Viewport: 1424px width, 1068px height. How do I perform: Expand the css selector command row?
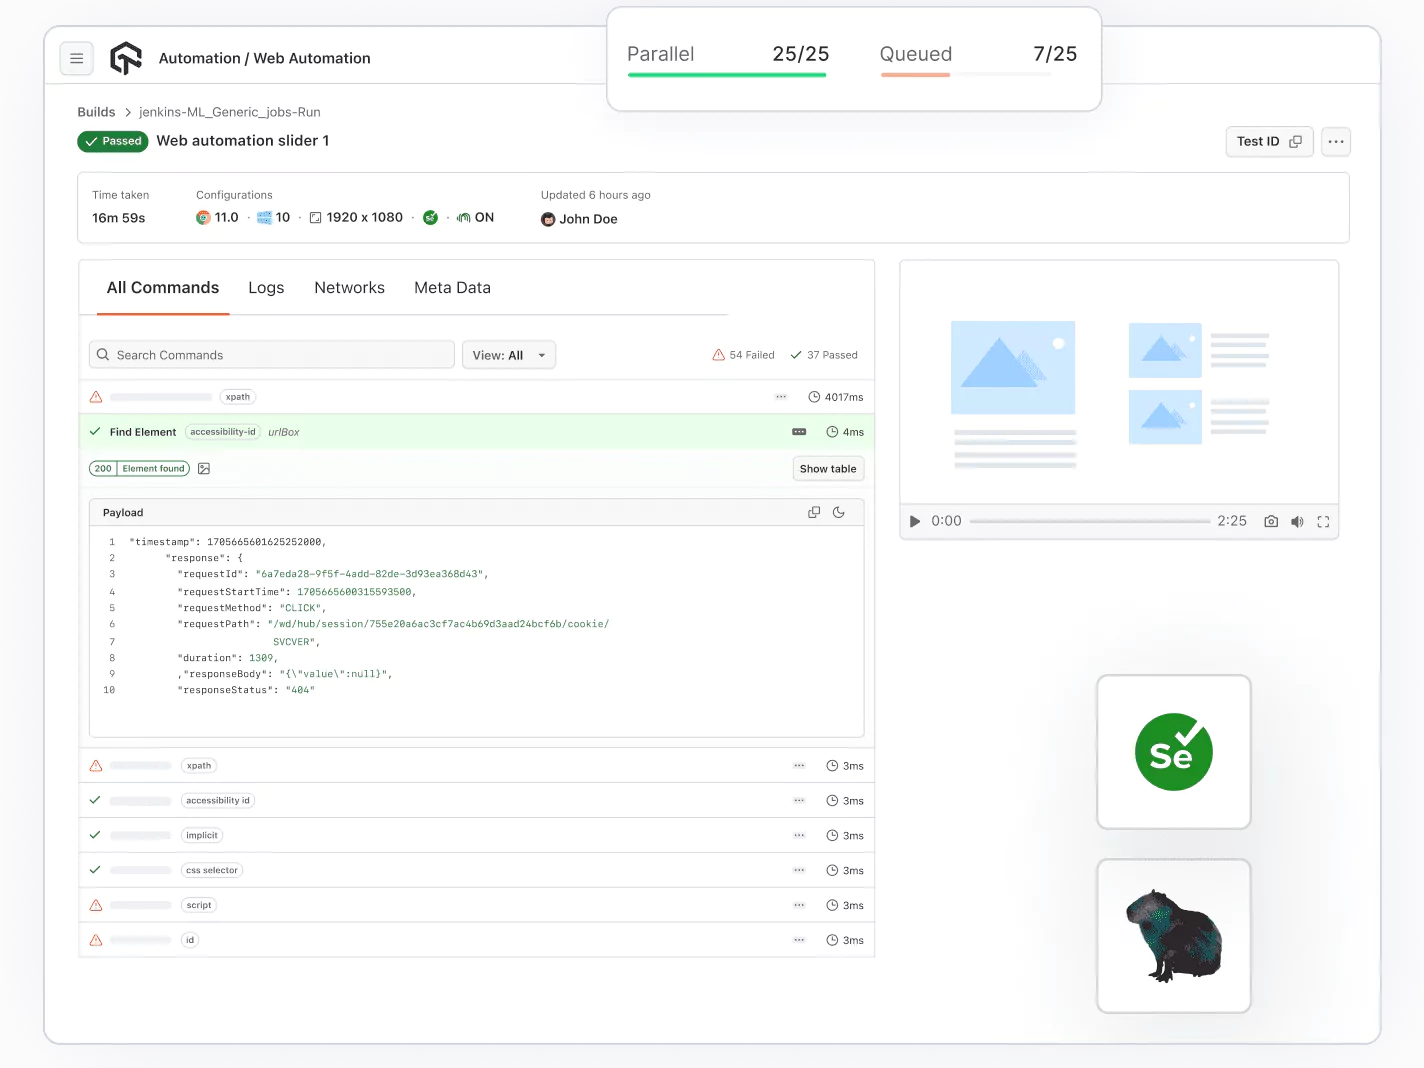(476, 870)
